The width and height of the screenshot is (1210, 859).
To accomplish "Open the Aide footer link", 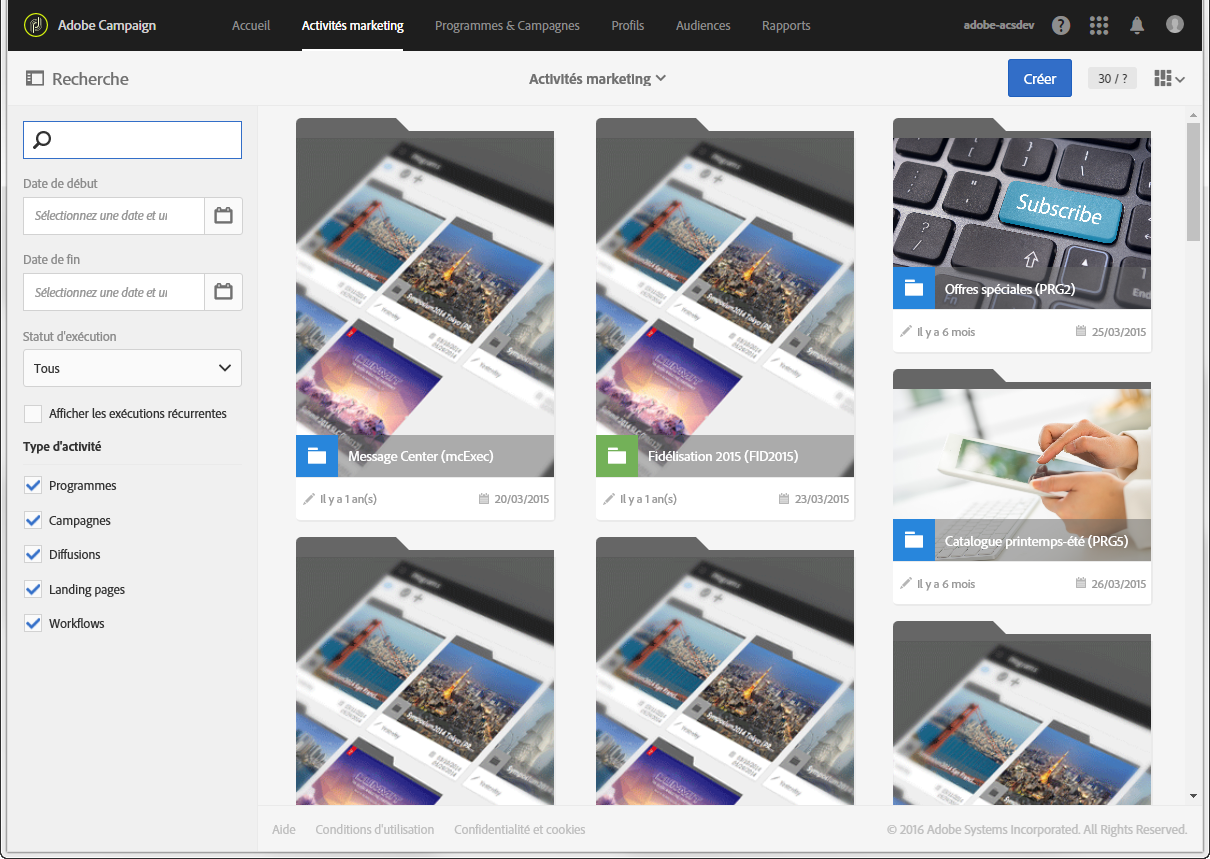I will point(284,830).
